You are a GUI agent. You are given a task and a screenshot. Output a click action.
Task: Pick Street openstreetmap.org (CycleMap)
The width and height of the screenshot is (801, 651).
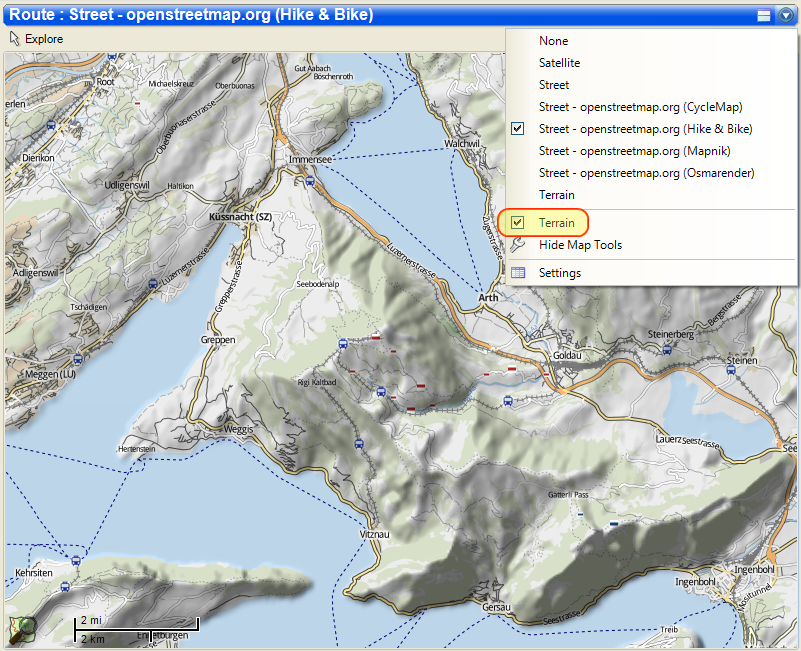pos(641,107)
